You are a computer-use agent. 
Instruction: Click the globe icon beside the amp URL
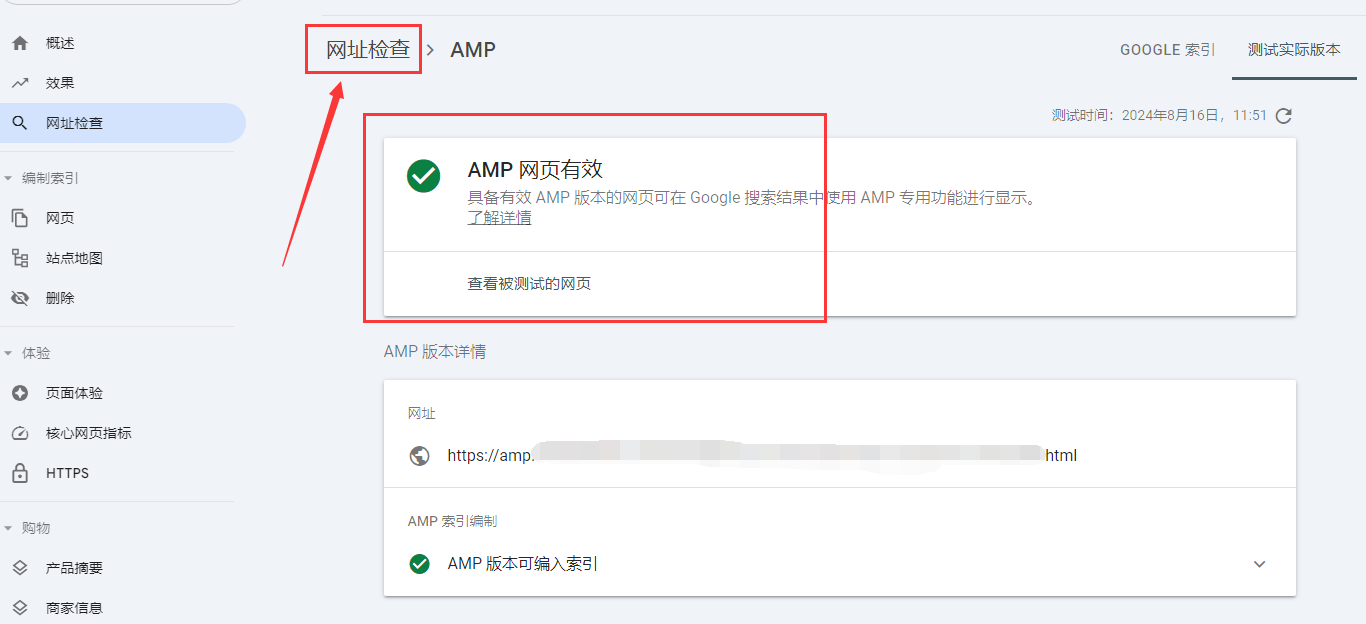420,456
